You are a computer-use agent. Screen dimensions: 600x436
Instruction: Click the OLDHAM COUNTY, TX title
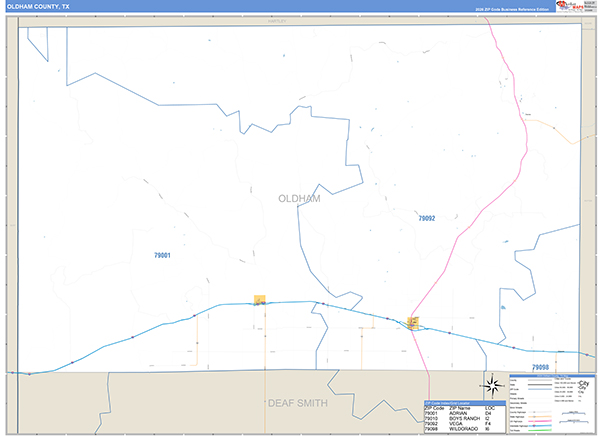pyautogui.click(x=38, y=7)
